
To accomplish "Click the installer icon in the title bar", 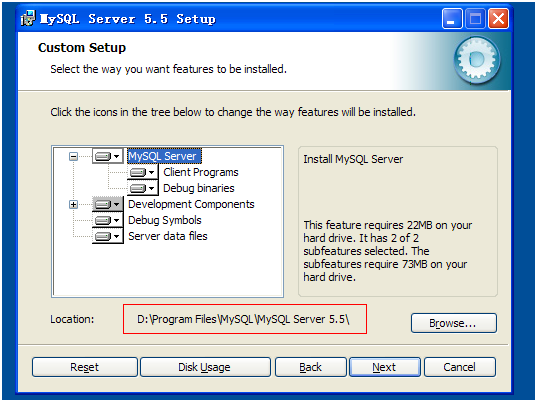I will click(x=28, y=18).
